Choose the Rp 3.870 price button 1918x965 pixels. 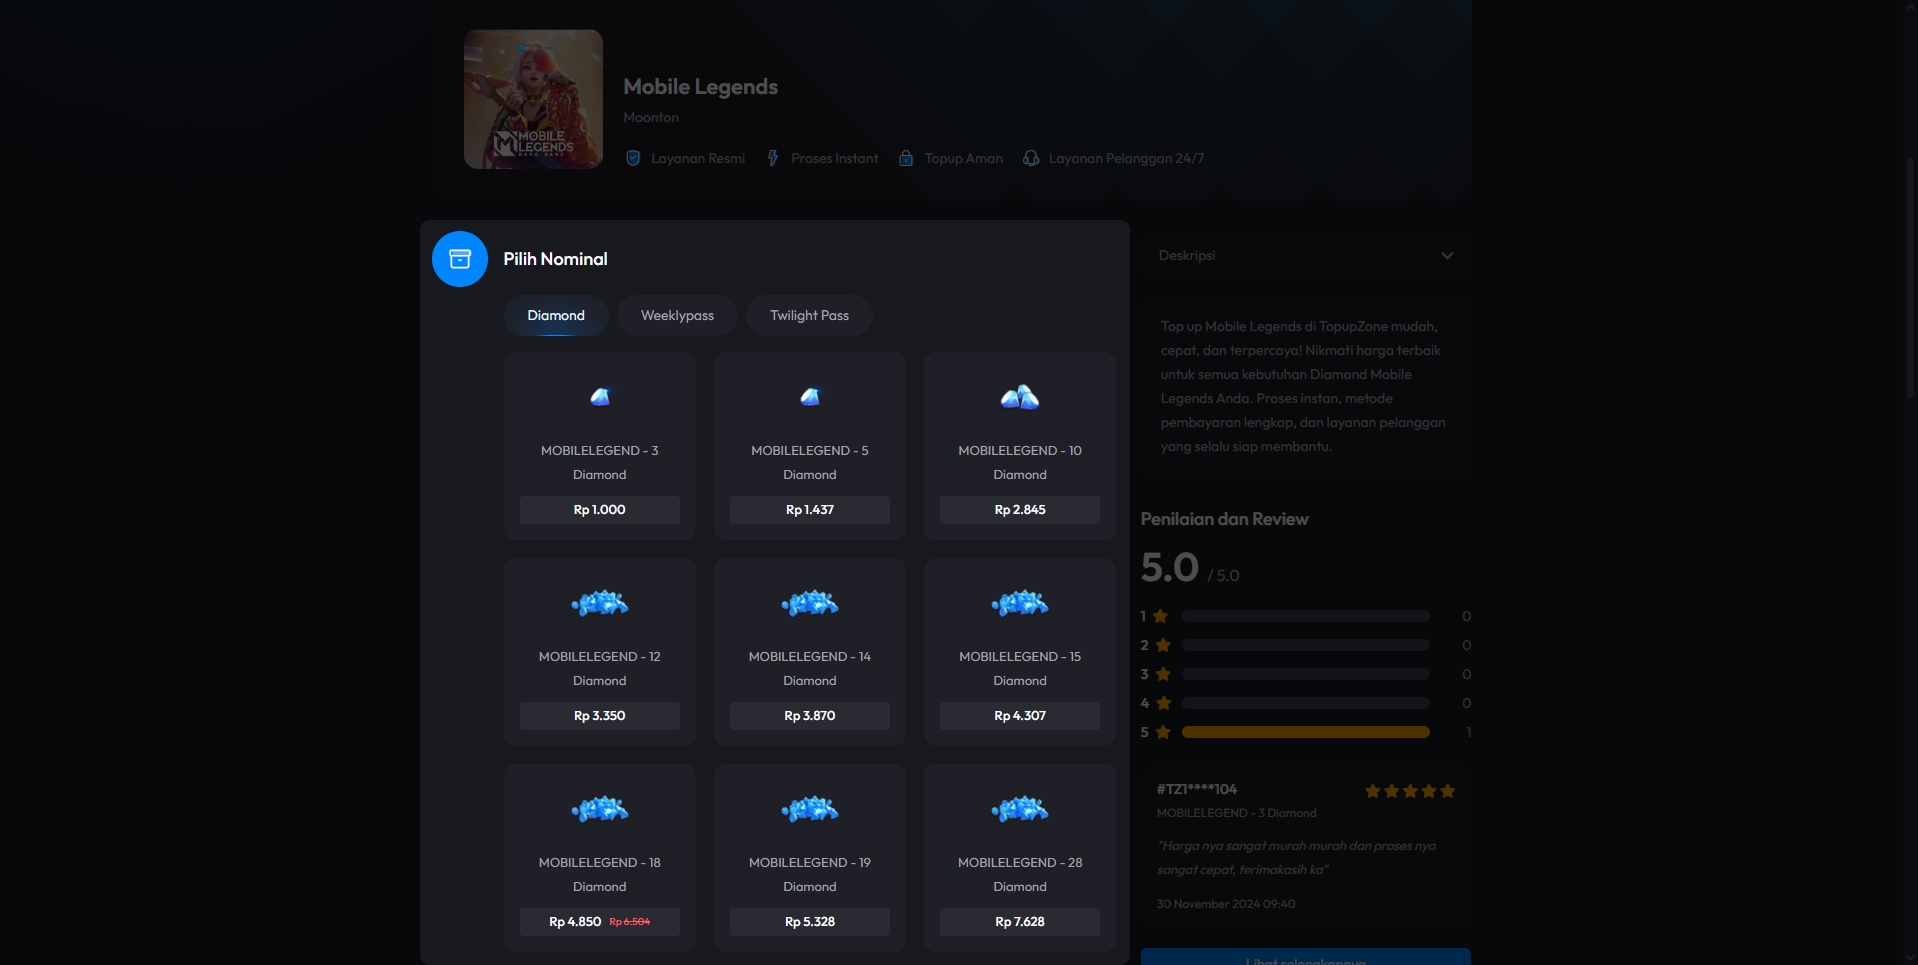[x=810, y=716]
